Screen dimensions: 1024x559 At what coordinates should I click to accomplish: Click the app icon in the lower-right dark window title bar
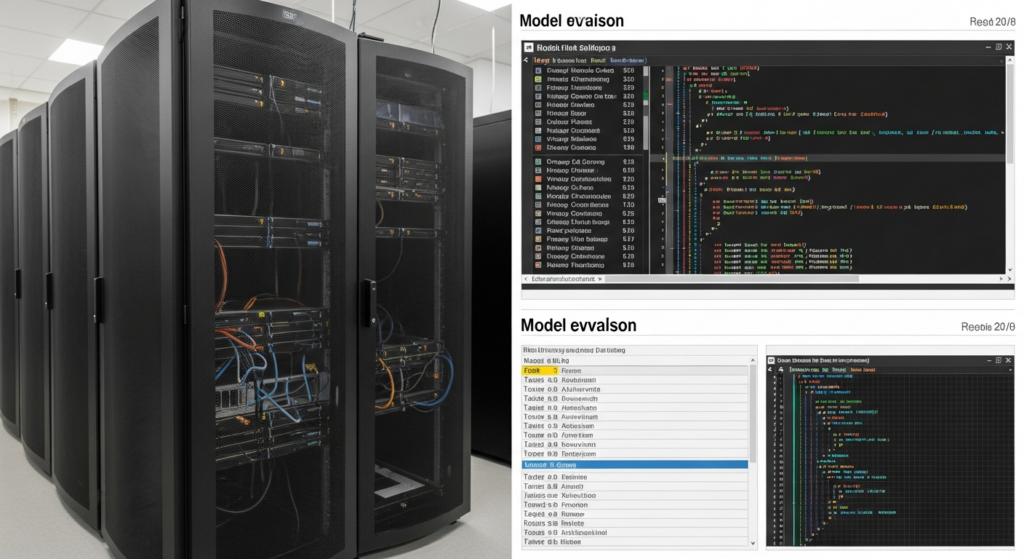[771, 360]
